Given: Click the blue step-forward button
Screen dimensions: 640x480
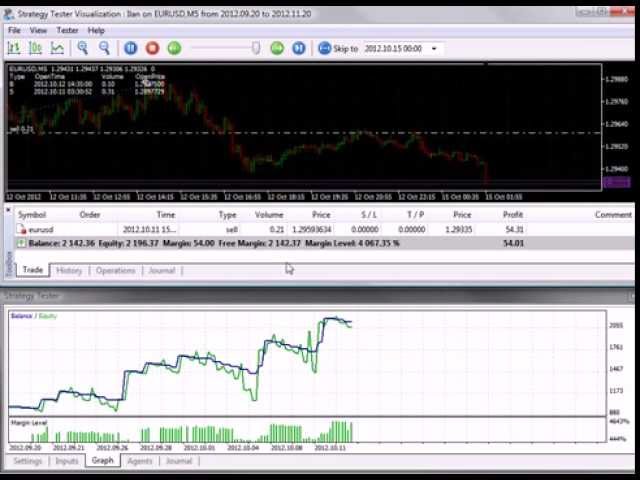Looking at the screenshot, I should coord(299,48).
